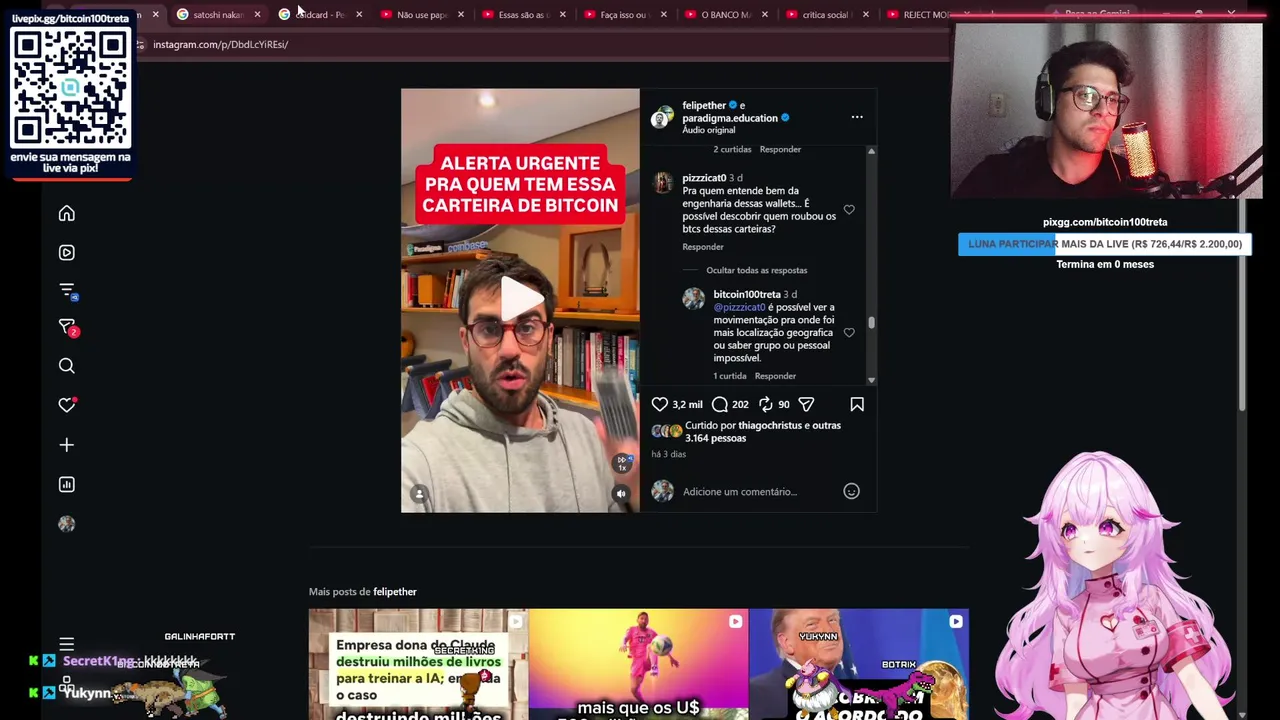Collapse with 'Ocultar todas as respostas'

(757, 270)
